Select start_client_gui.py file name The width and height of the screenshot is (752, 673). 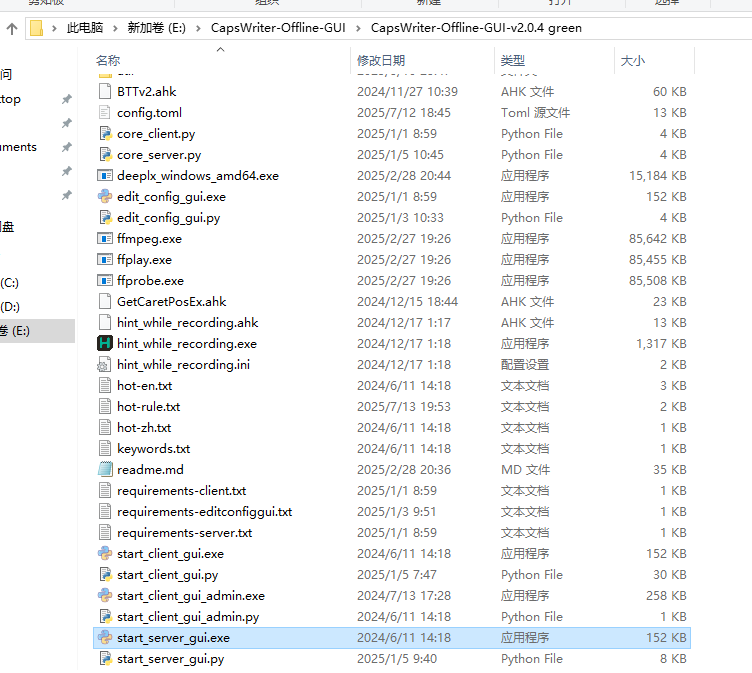click(167, 575)
